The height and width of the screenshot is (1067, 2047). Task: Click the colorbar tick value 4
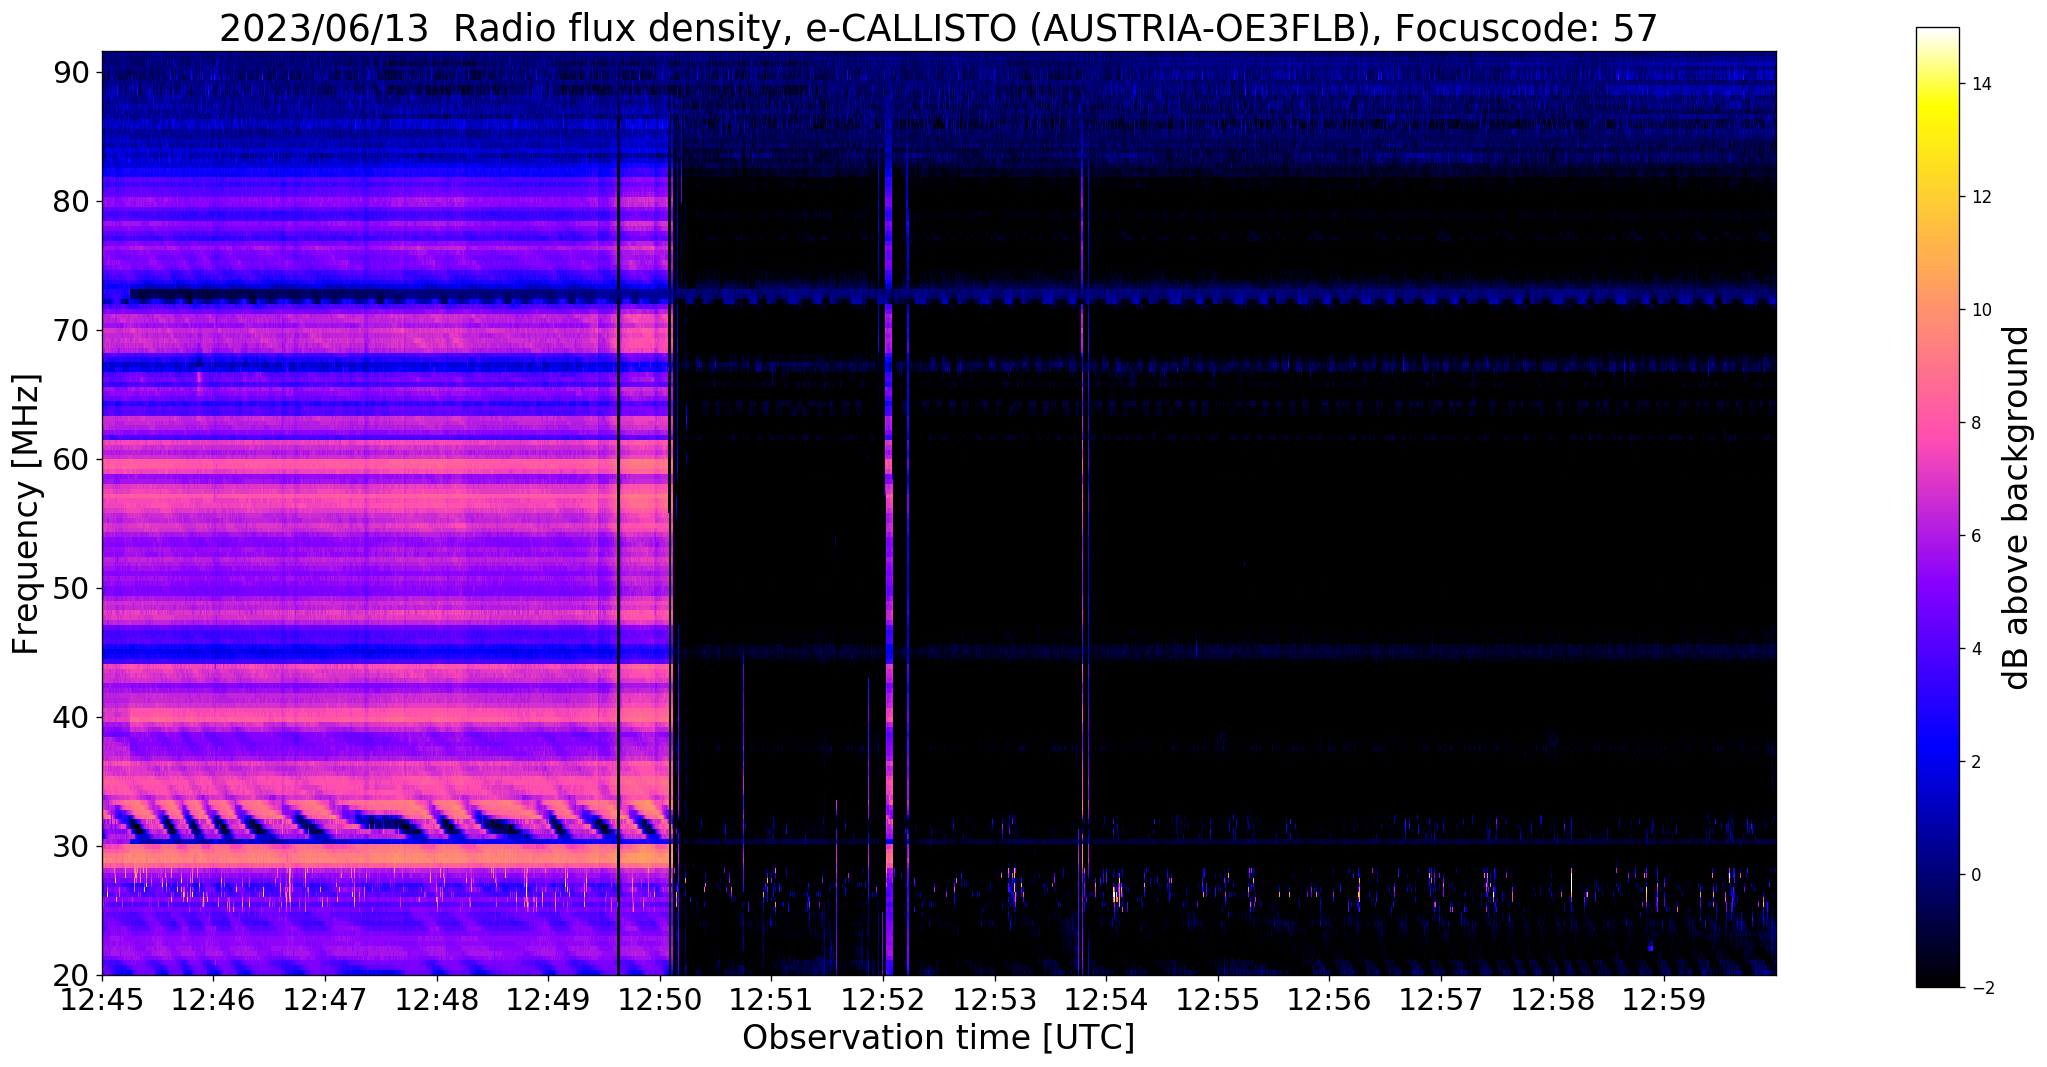pos(1975,649)
